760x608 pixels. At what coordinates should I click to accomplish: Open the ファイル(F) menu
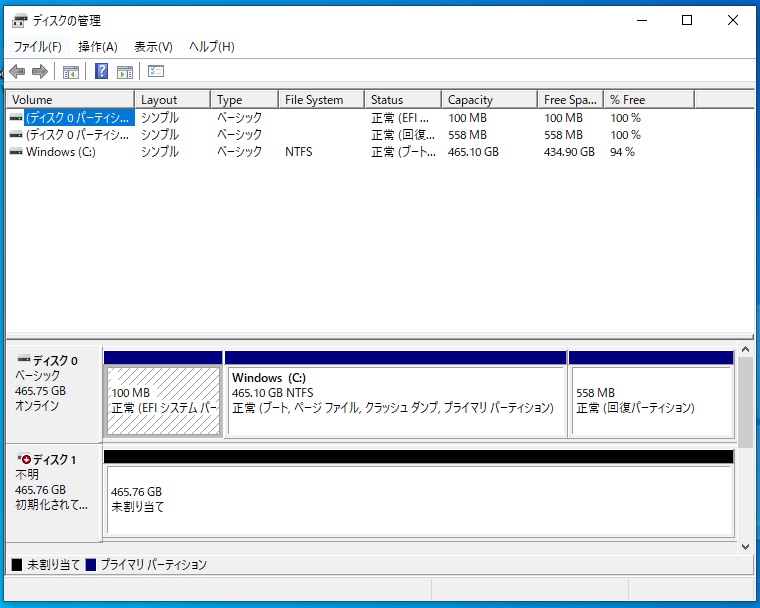point(37,47)
